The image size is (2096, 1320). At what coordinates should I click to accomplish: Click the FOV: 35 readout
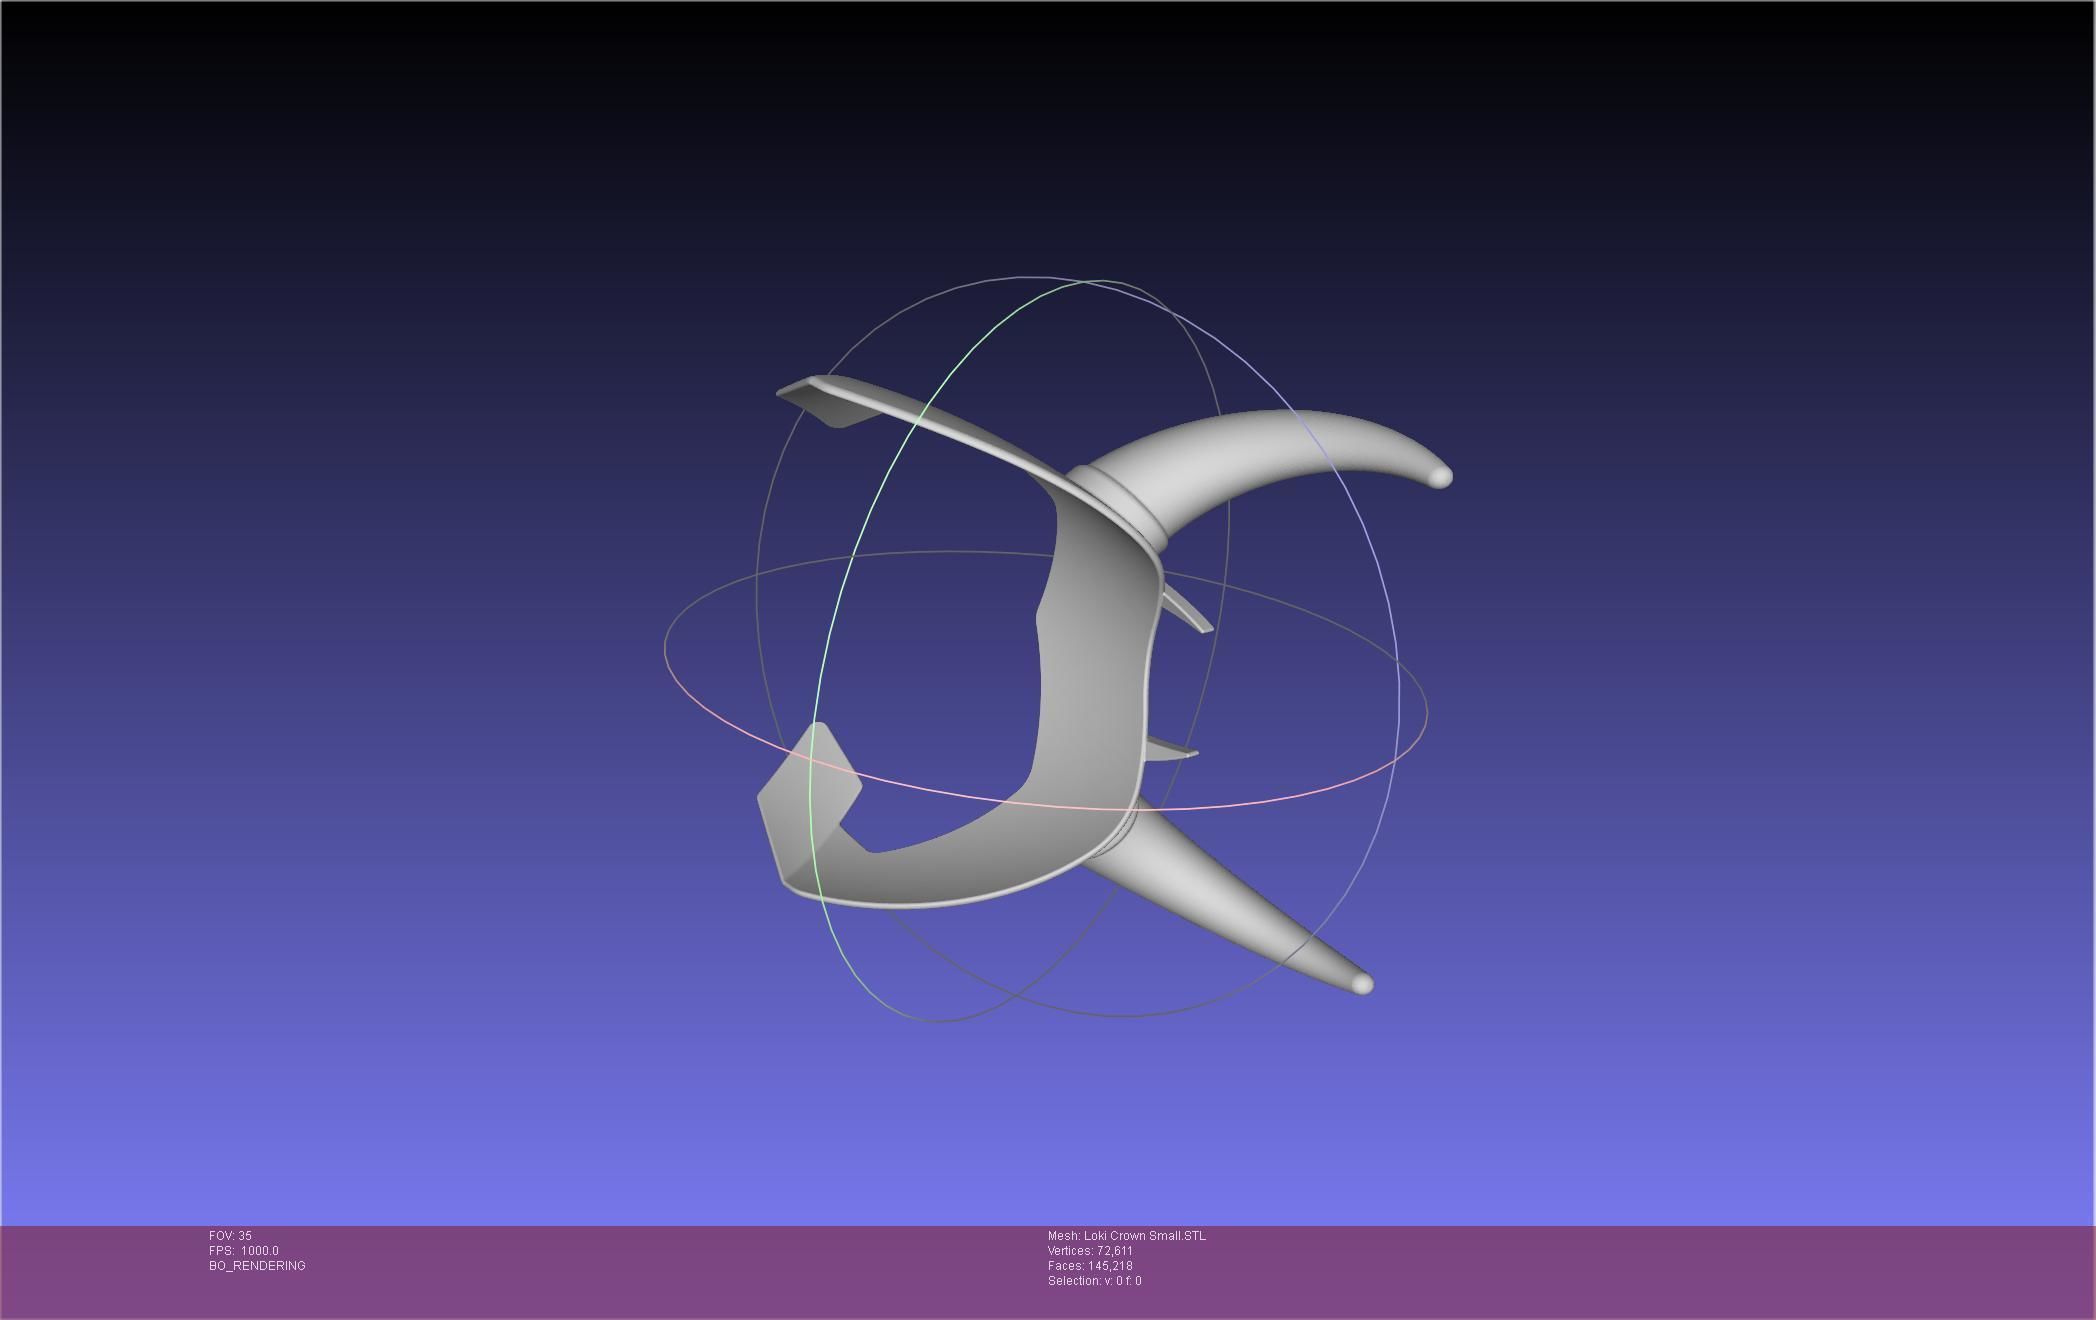pos(230,1236)
